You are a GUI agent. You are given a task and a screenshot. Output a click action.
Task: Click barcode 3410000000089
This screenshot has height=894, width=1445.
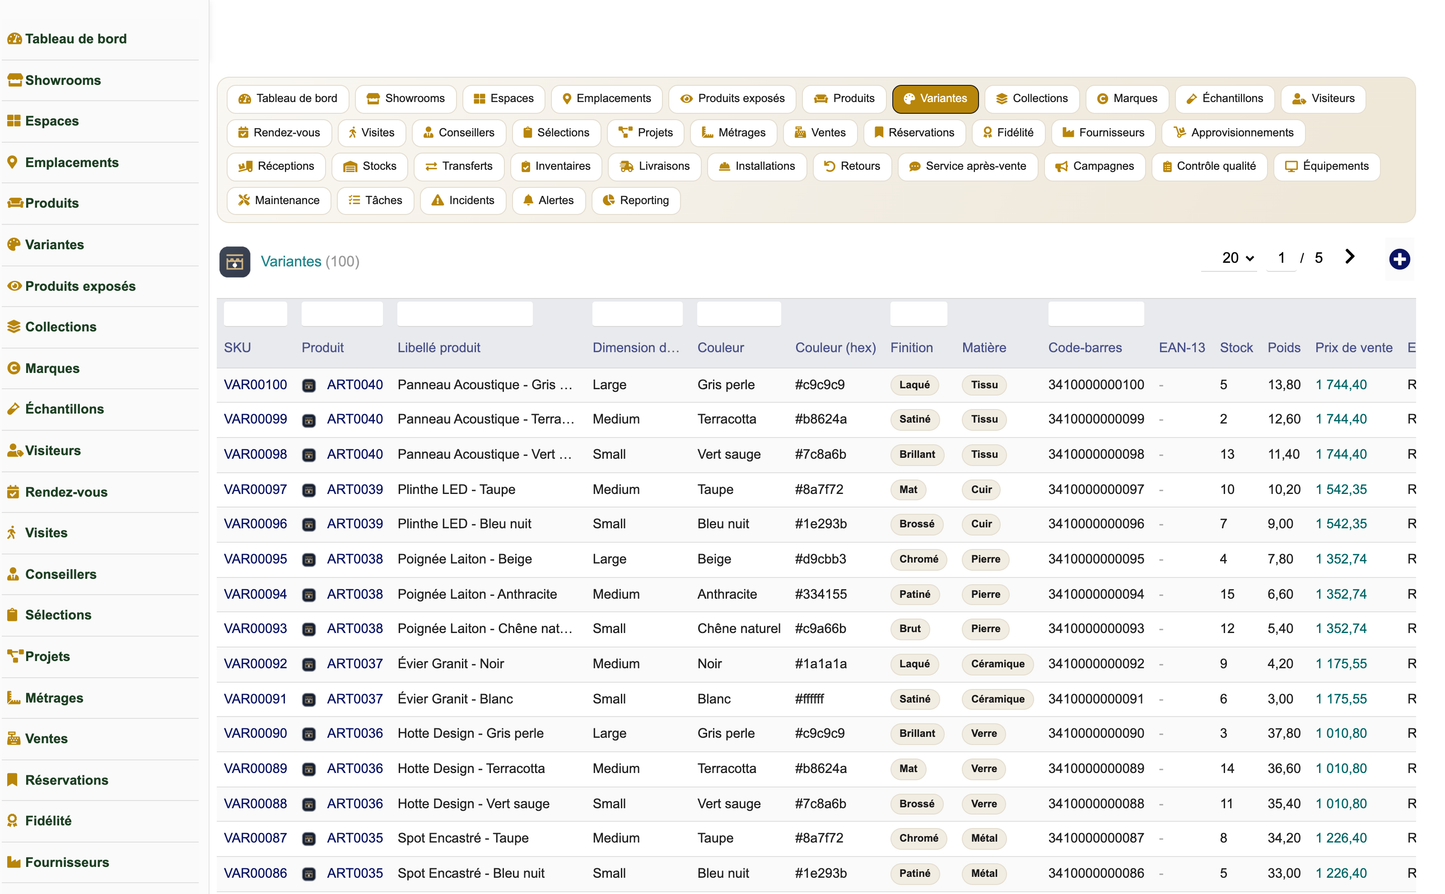pyautogui.click(x=1096, y=769)
